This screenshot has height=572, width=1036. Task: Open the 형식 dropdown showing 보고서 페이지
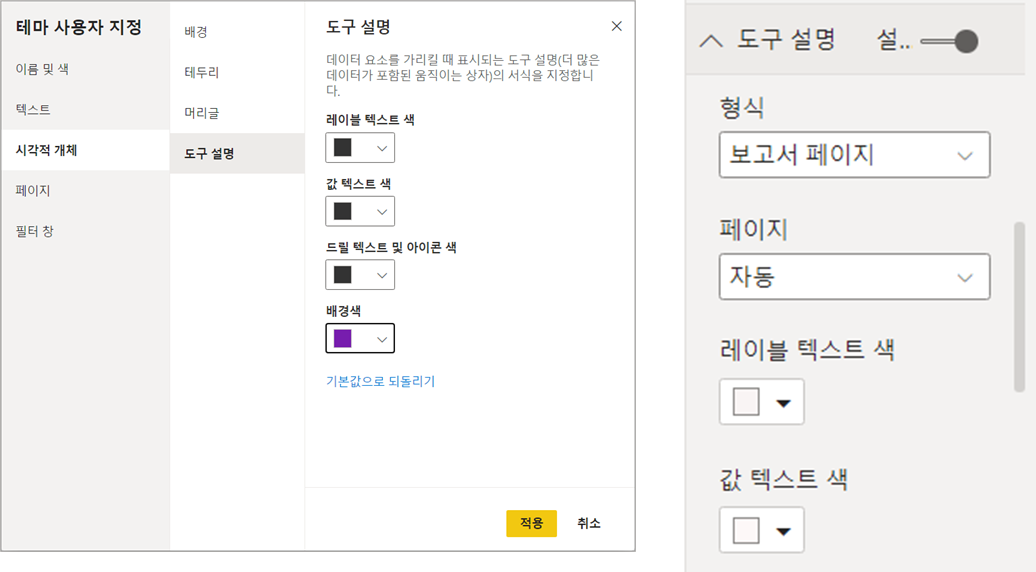pos(854,155)
